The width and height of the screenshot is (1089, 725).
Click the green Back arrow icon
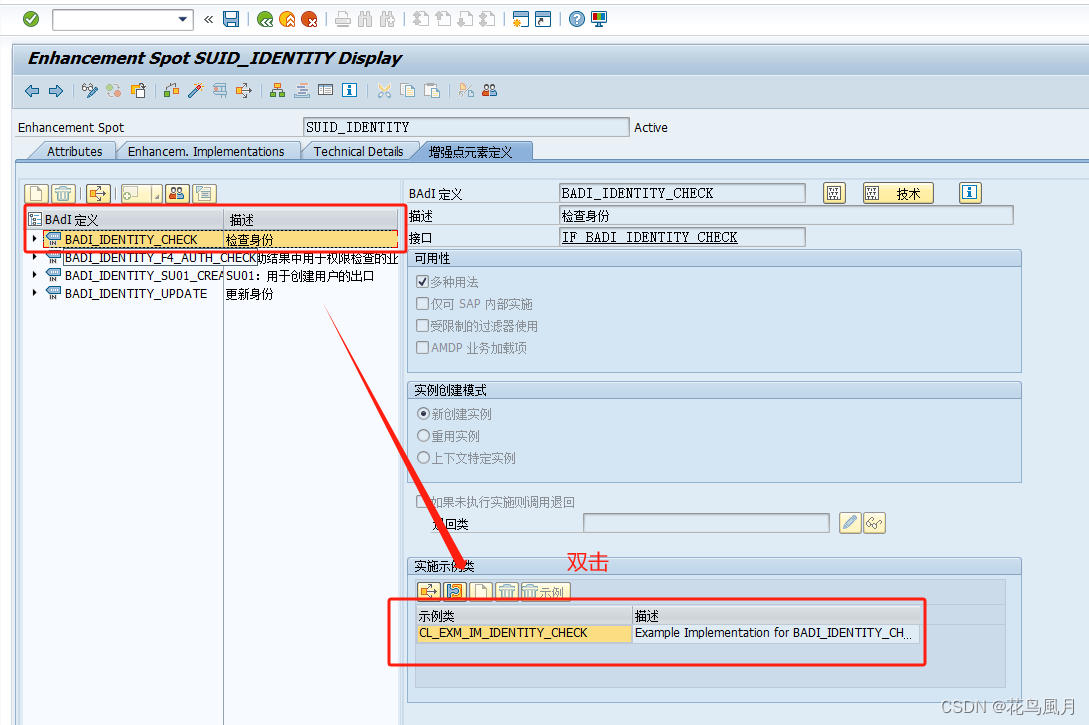266,19
